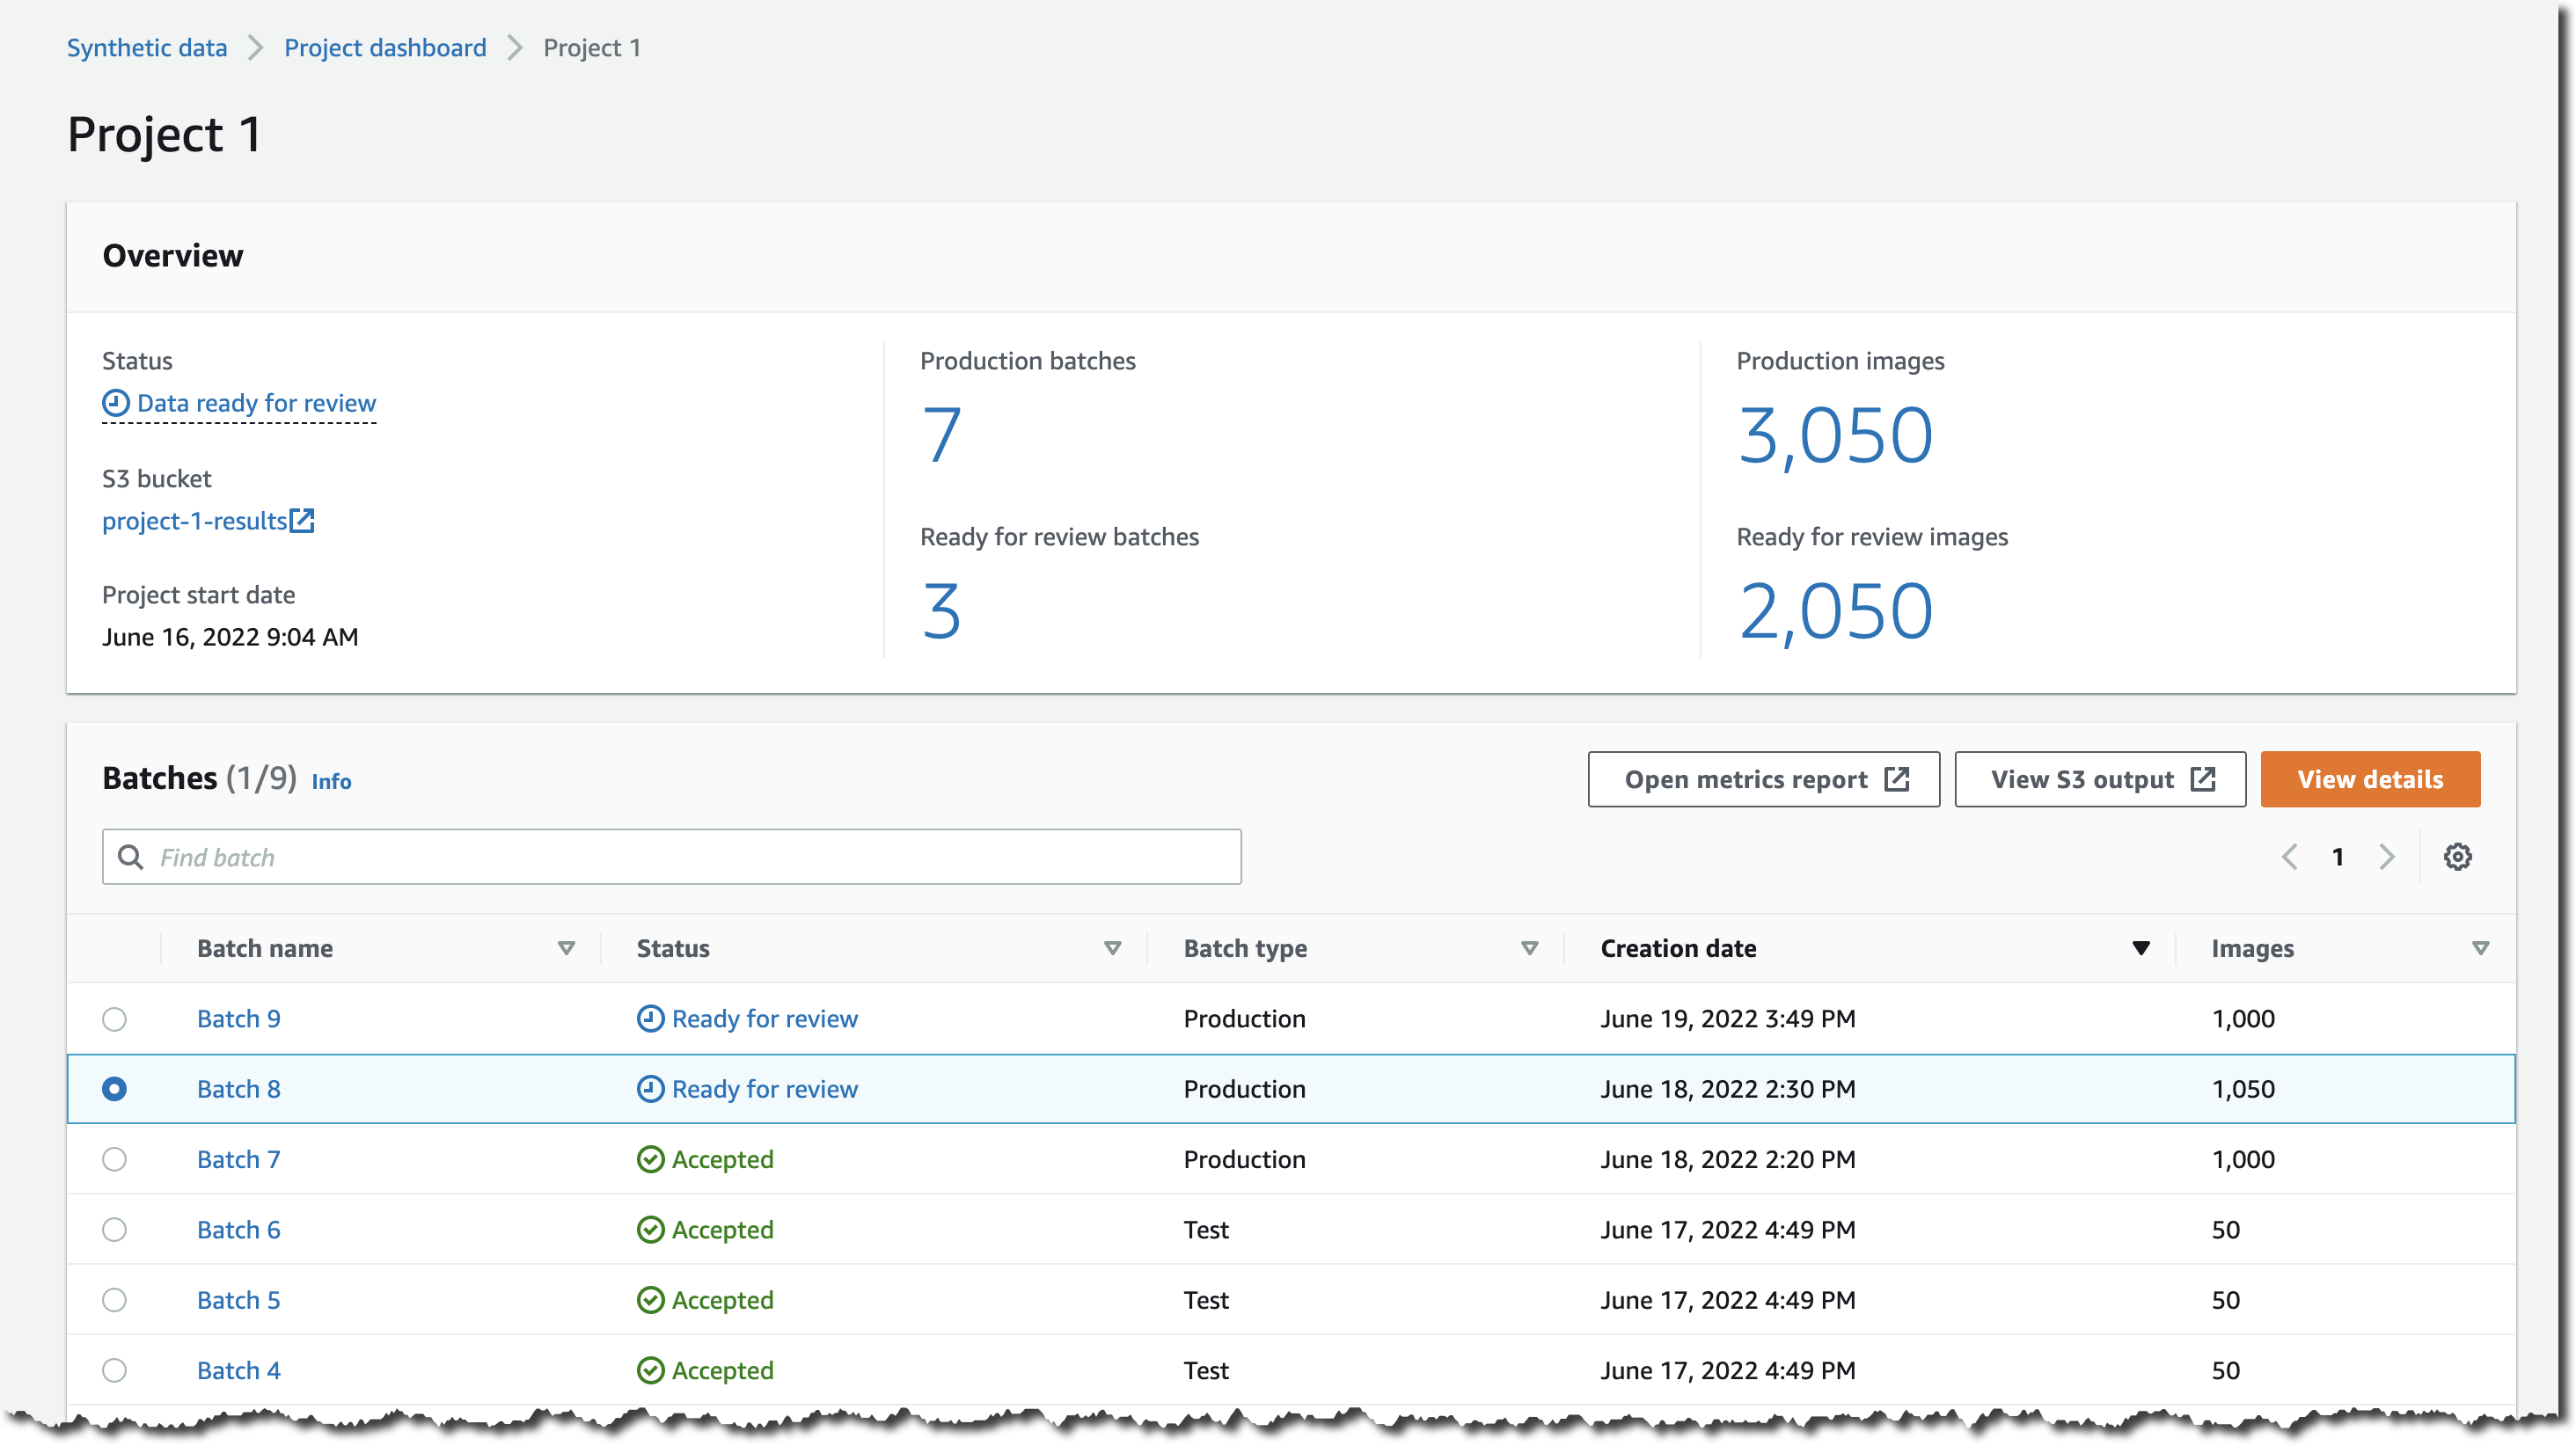Viewport: 2576px width, 1446px height.
Task: Select the radio button for Batch 7
Action: pos(115,1159)
